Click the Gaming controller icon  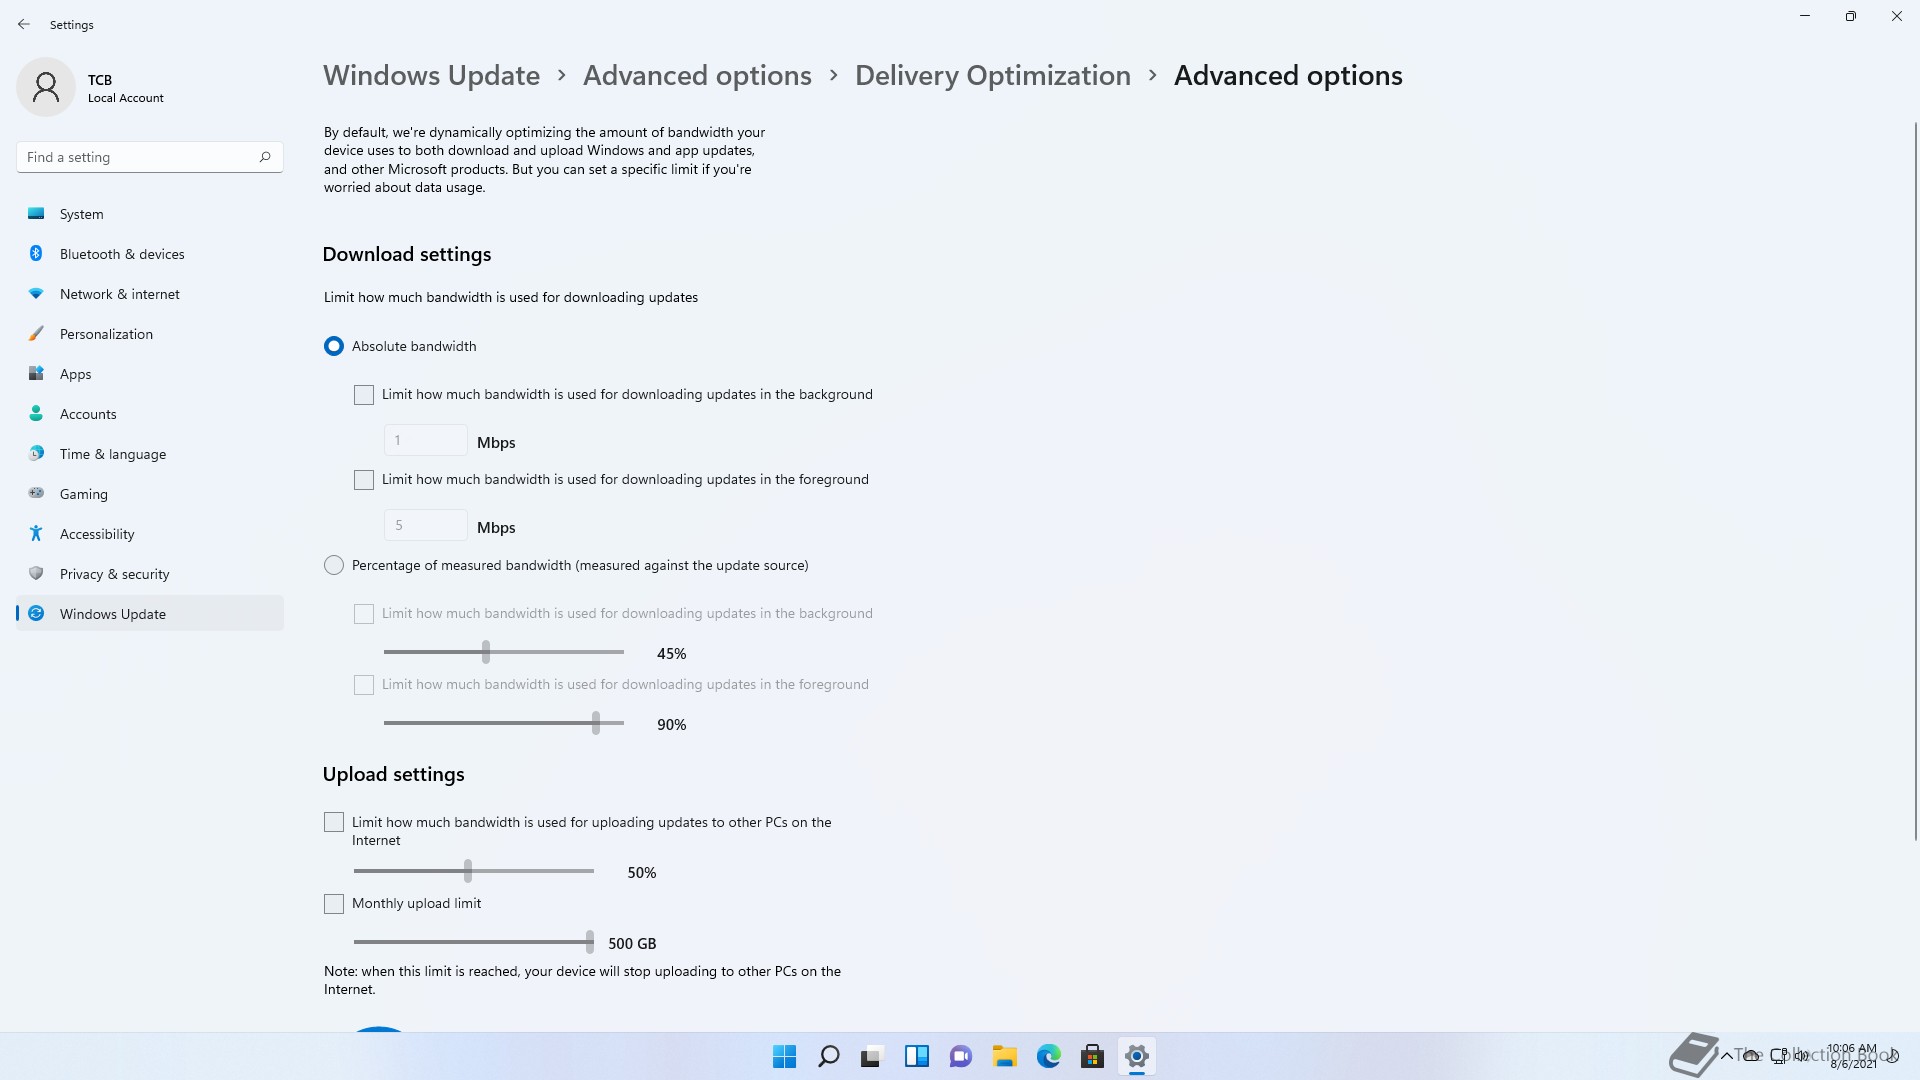coord(36,494)
